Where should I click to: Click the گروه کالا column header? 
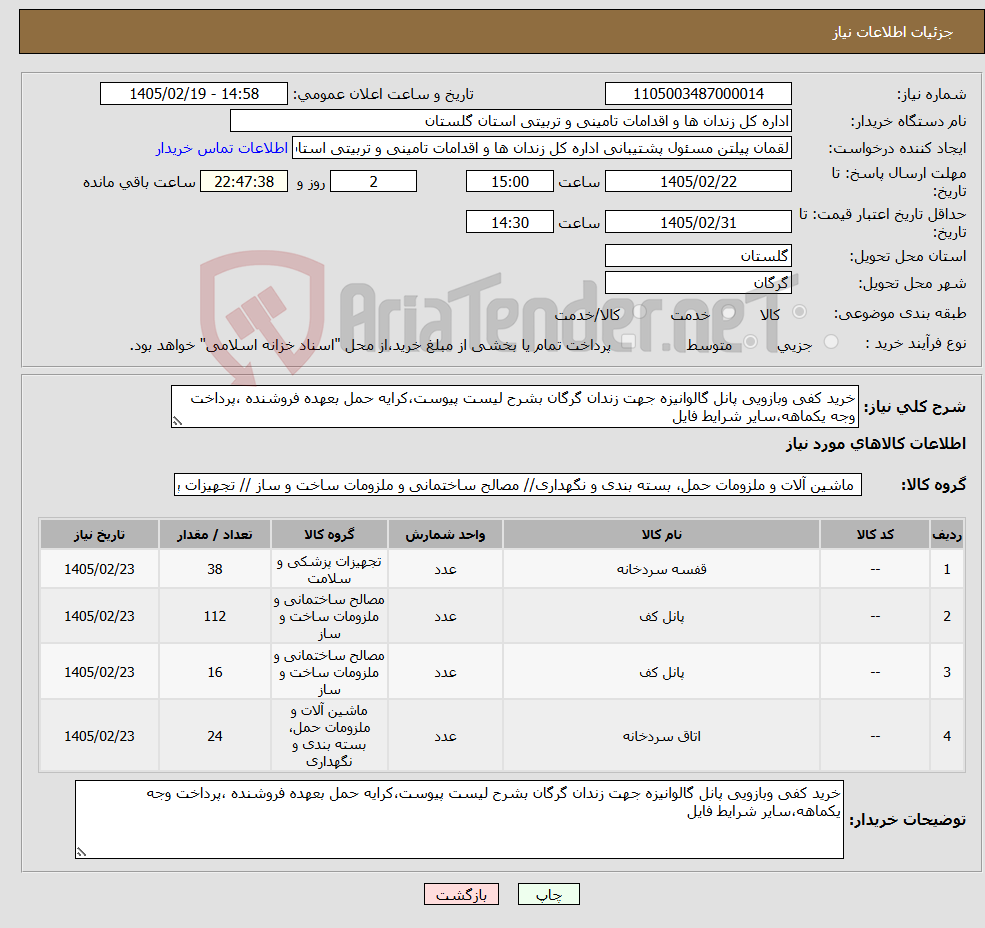(x=329, y=535)
